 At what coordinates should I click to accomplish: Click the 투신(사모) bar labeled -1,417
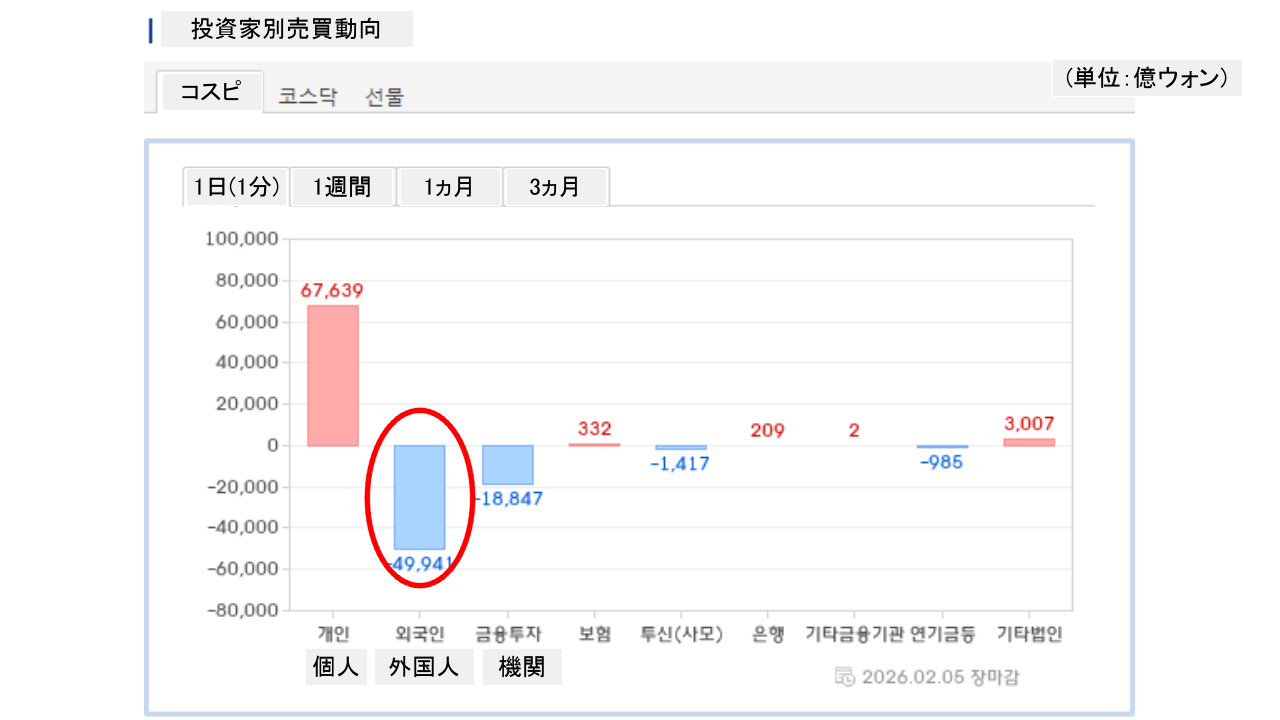pyautogui.click(x=681, y=447)
